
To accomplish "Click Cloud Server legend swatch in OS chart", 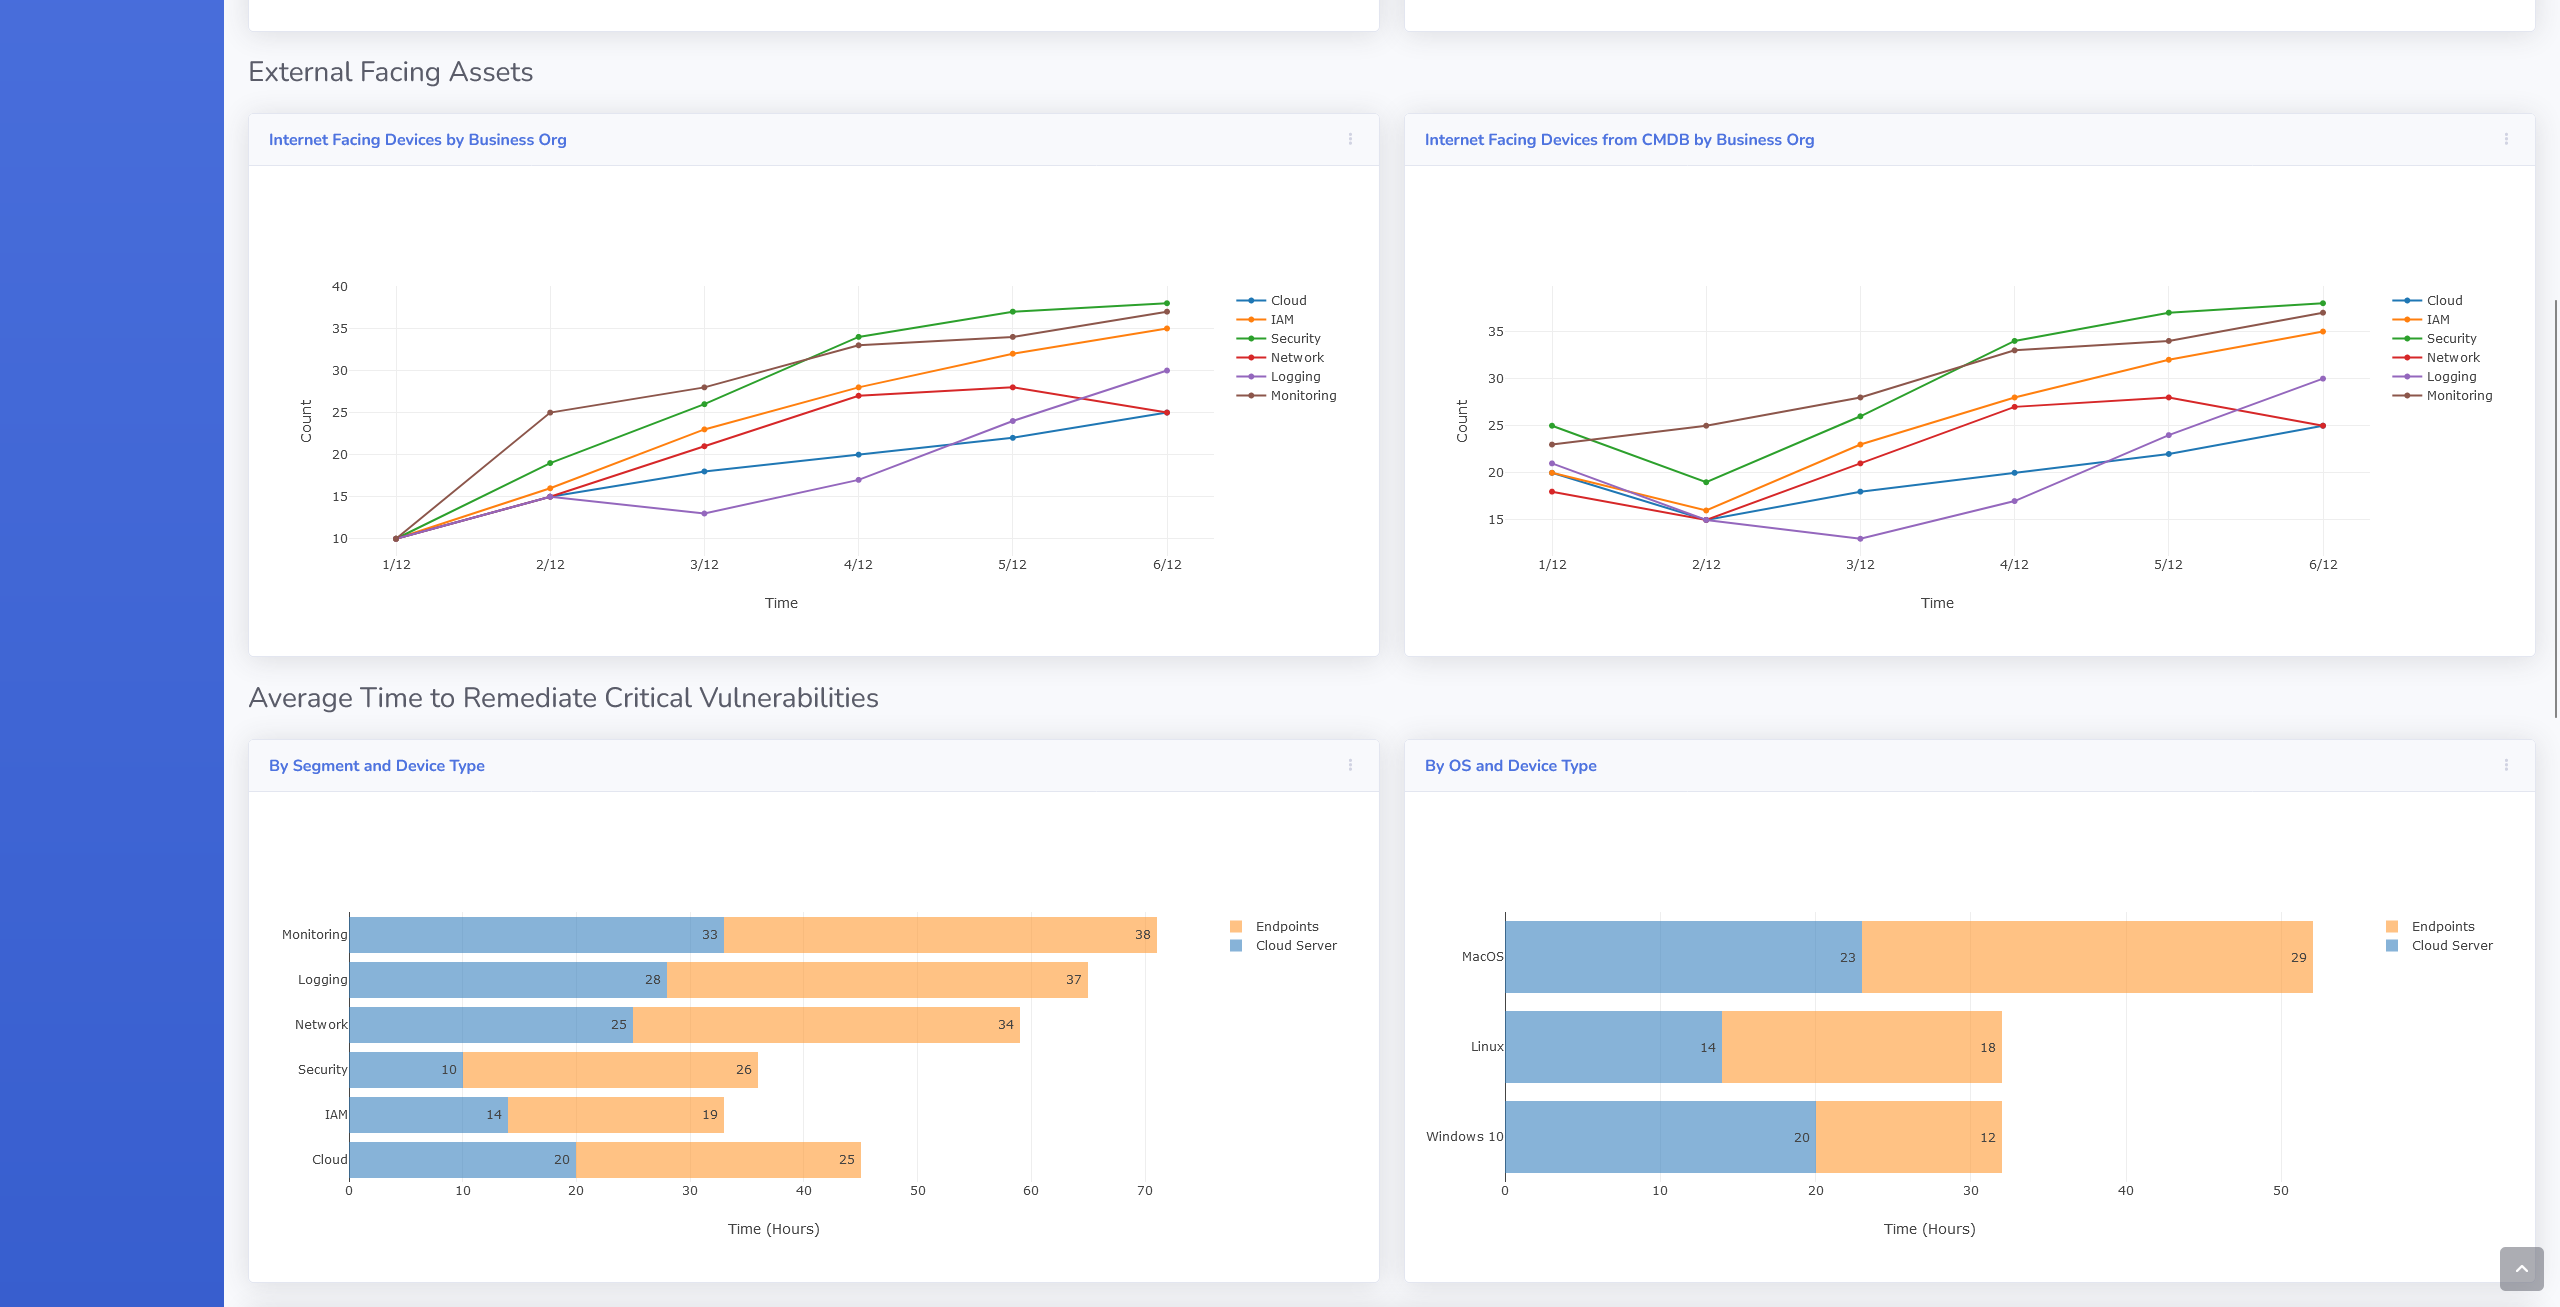I will [x=2392, y=945].
